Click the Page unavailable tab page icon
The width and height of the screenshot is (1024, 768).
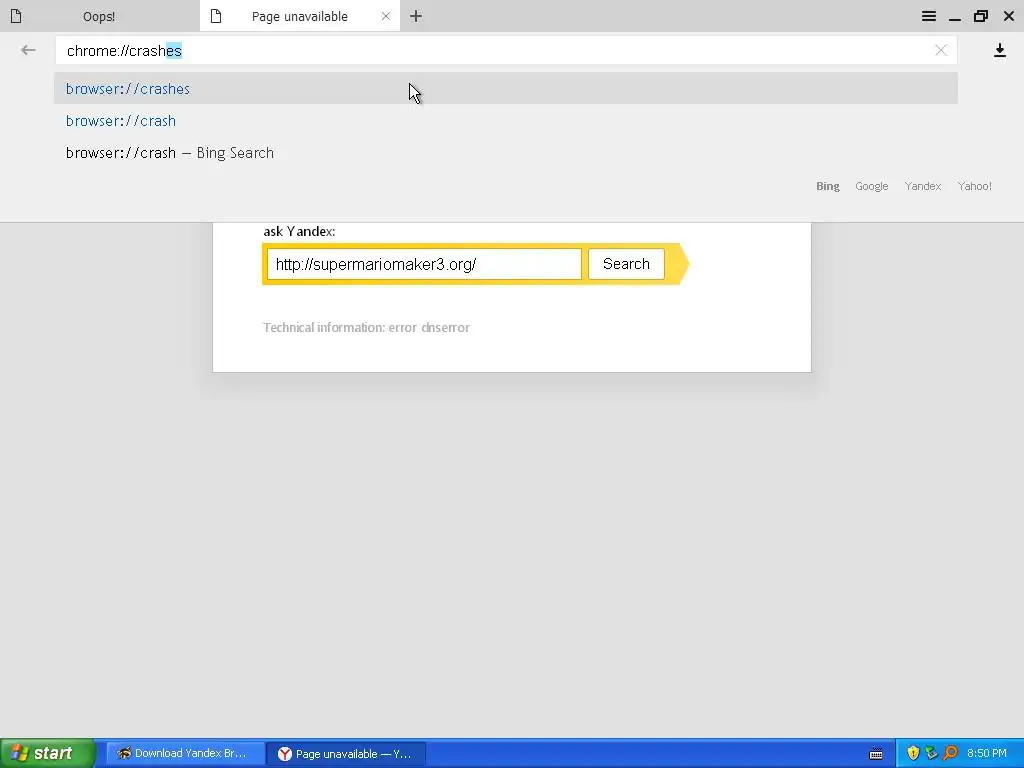coord(216,16)
